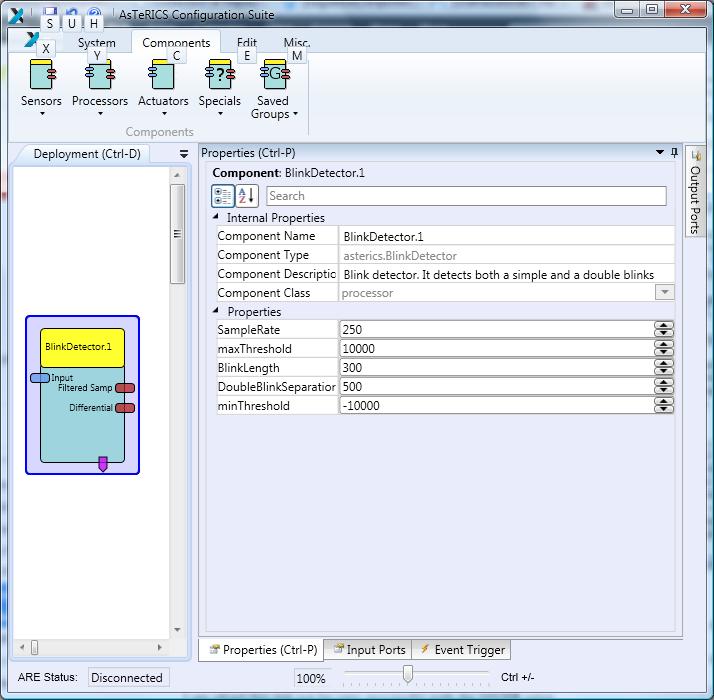Click the Save quick access icon
714x700 pixels.
[50, 12]
